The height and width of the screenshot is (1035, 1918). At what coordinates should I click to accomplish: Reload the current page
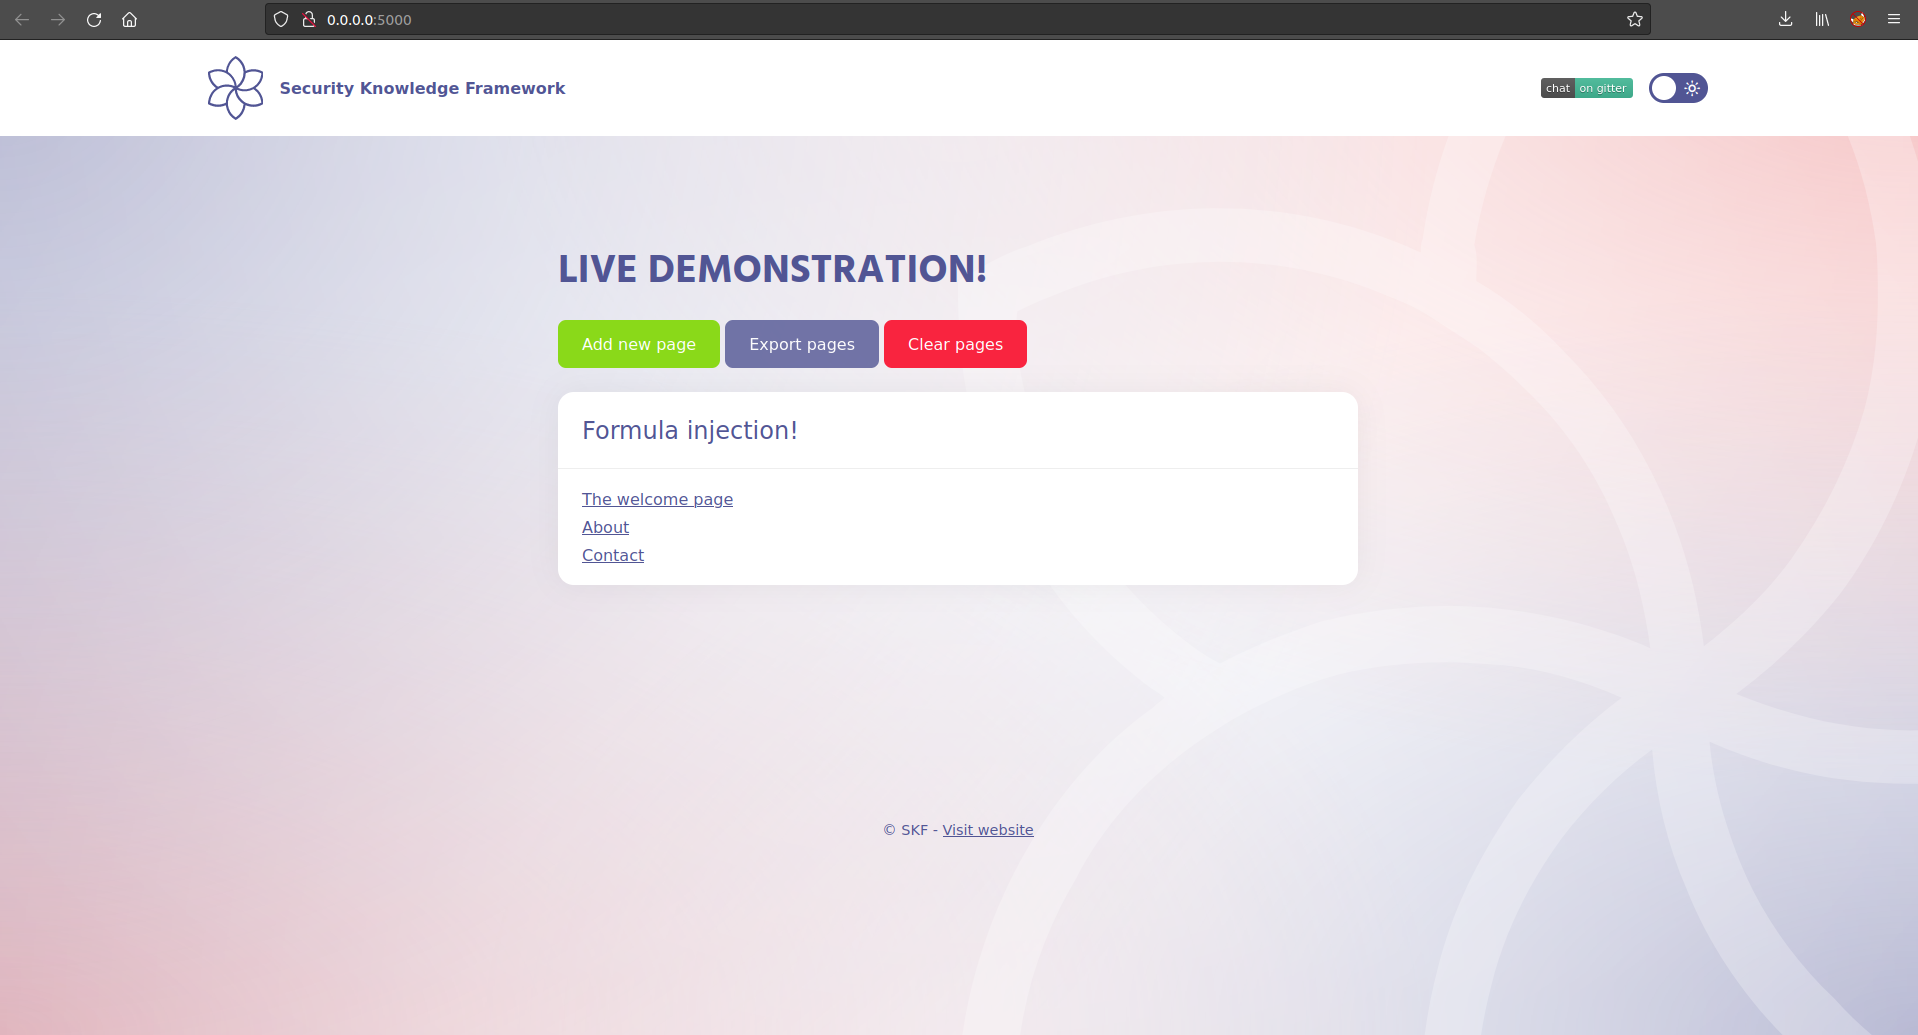(x=94, y=19)
